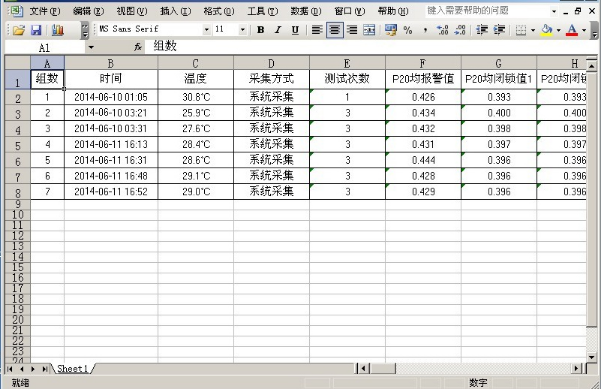
Task: Expand the MS Sans Serif font dropdown
Action: pyautogui.click(x=207, y=30)
